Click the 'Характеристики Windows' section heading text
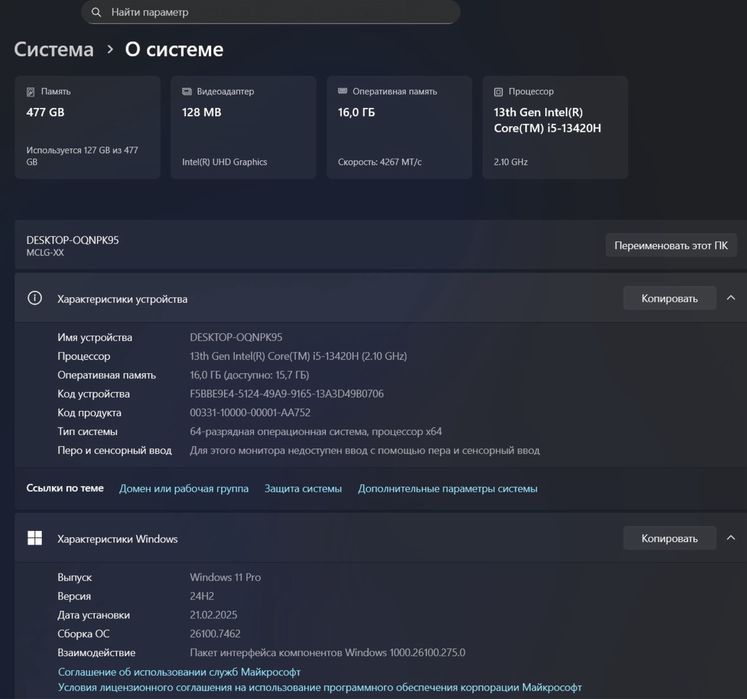The image size is (747, 699). click(118, 539)
